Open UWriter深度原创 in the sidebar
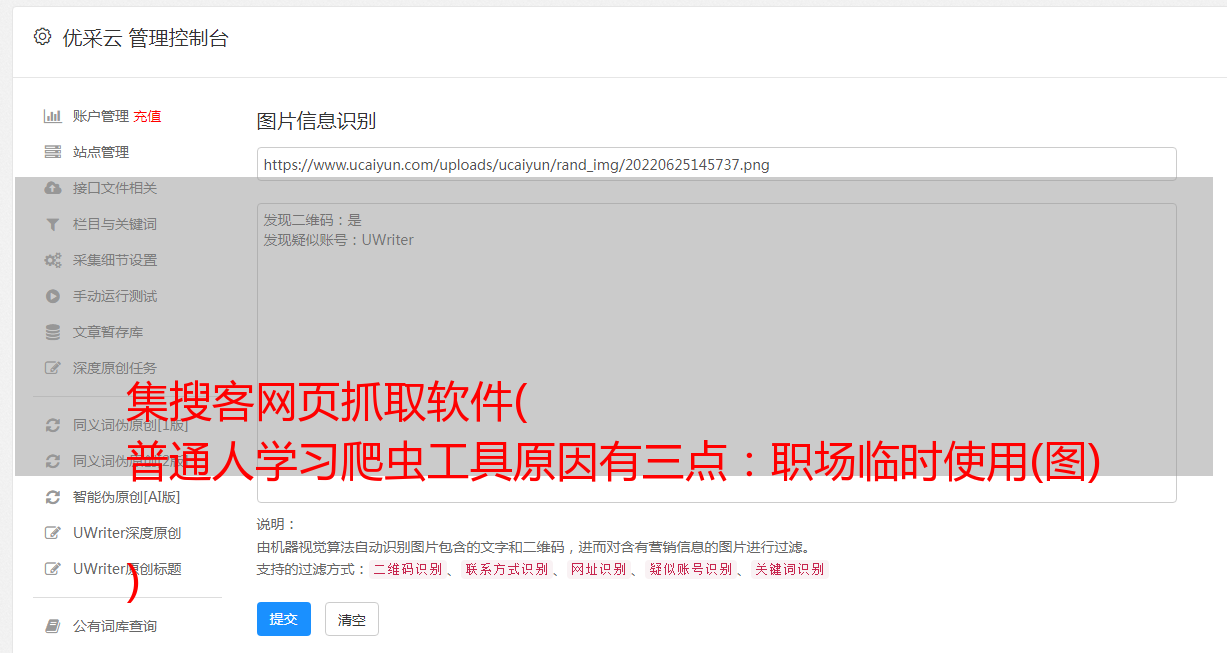This screenshot has width=1227, height=653. (127, 533)
